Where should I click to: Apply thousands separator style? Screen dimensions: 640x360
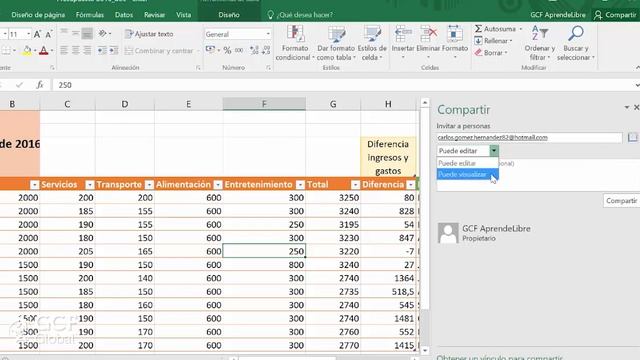tap(239, 50)
